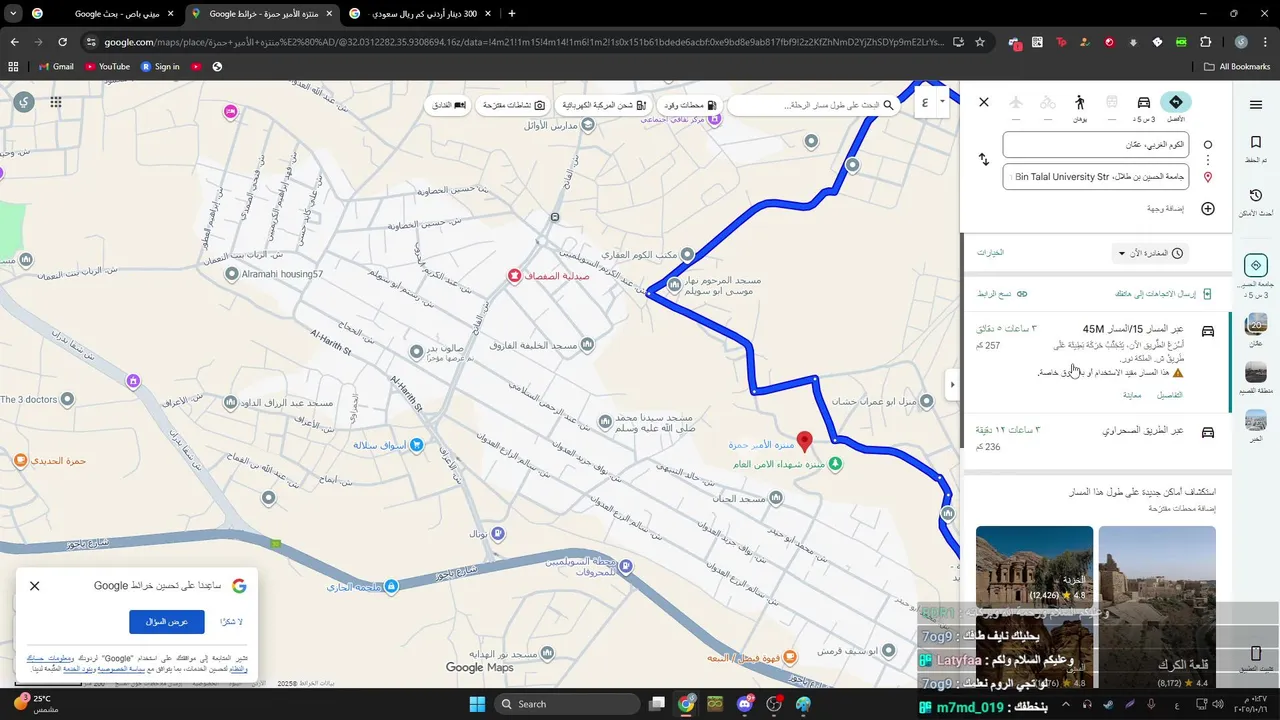Filter by hotels chip
1280x720 pixels.
(x=448, y=105)
